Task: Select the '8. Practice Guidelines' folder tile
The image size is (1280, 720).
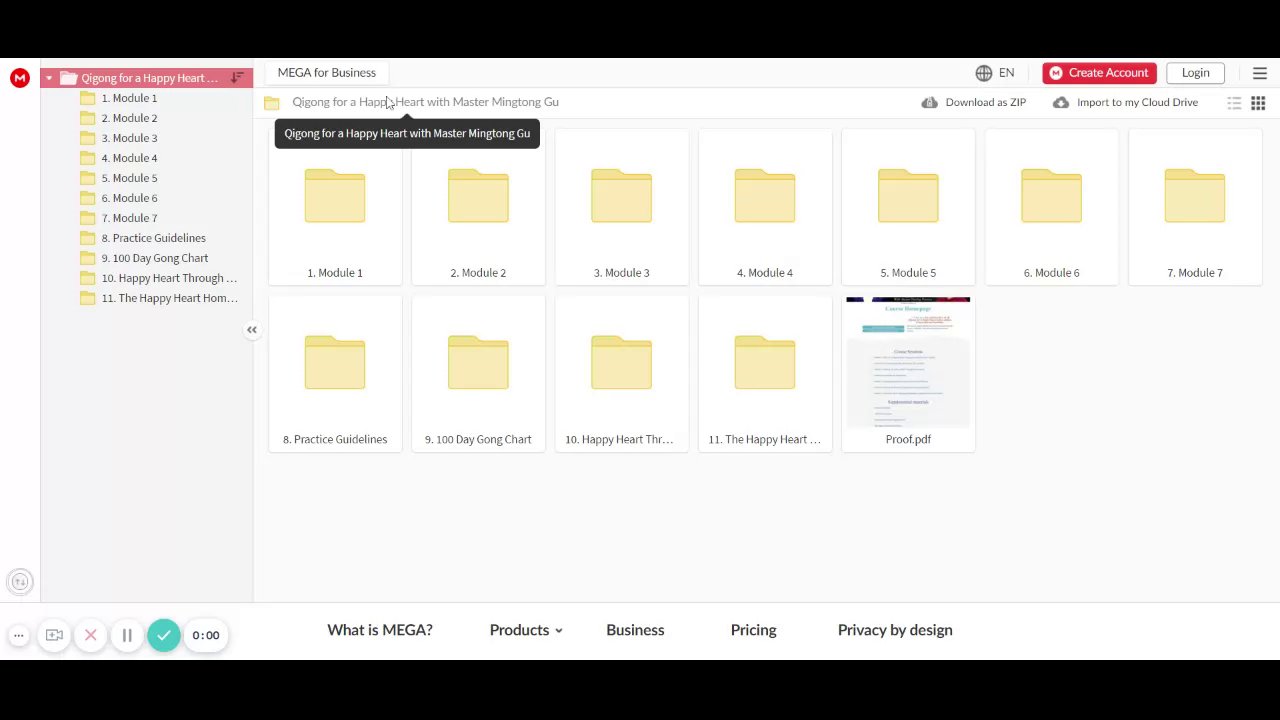Action: (335, 374)
